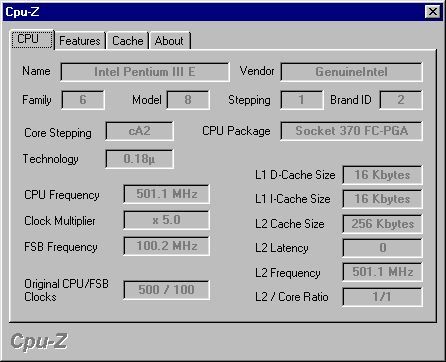This screenshot has width=446, height=362.
Task: Click the Brand ID value field
Action: click(x=401, y=100)
